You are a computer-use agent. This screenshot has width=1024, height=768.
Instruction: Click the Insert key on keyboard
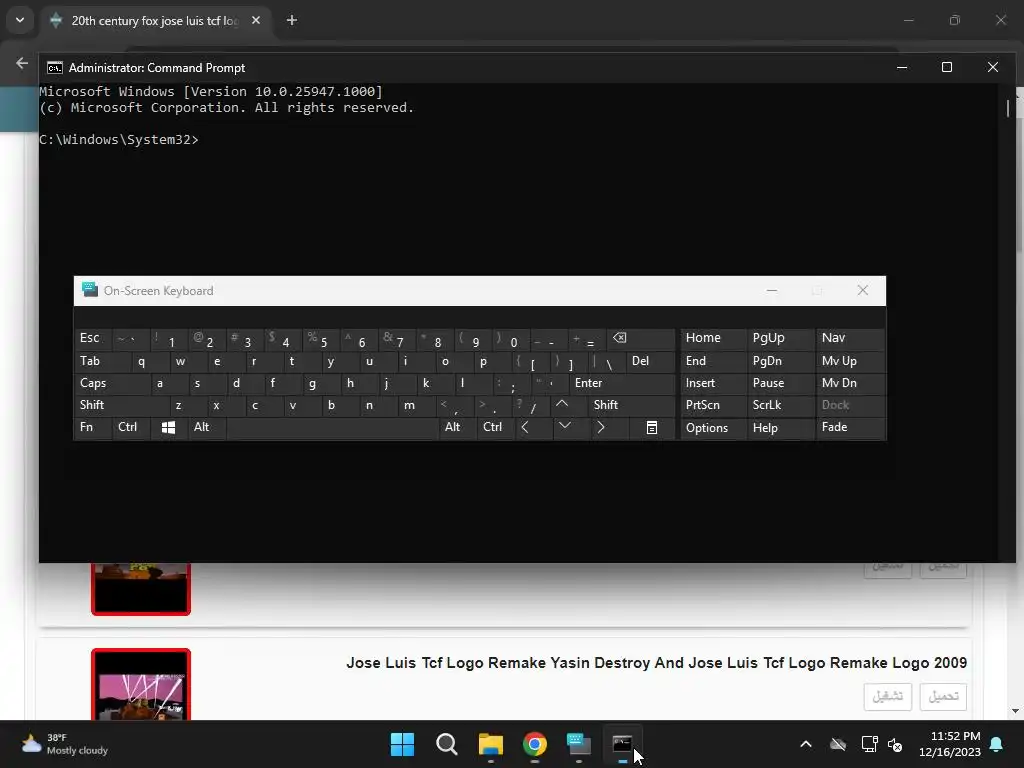tap(713, 383)
